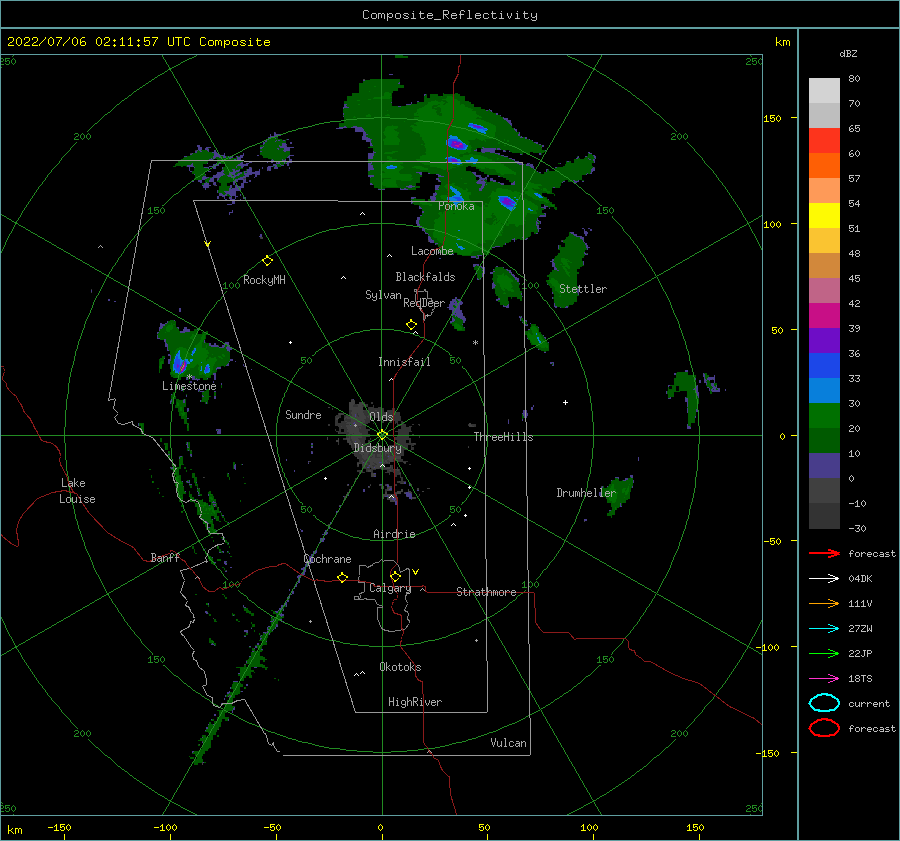Click white 04DK arrow in legend
900x841 pixels.
[x=824, y=578]
